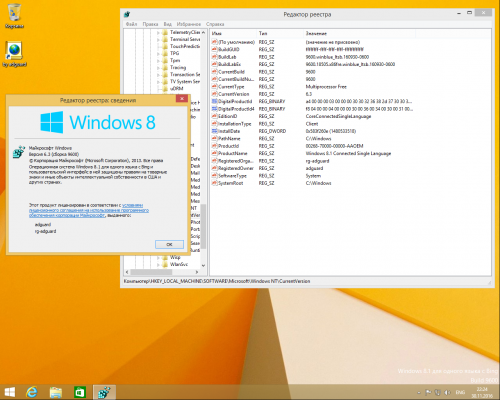Image resolution: width=500 pixels, height=400 pixels.
Task: Select the InstallDate DWORD value icon
Action: click(215, 131)
